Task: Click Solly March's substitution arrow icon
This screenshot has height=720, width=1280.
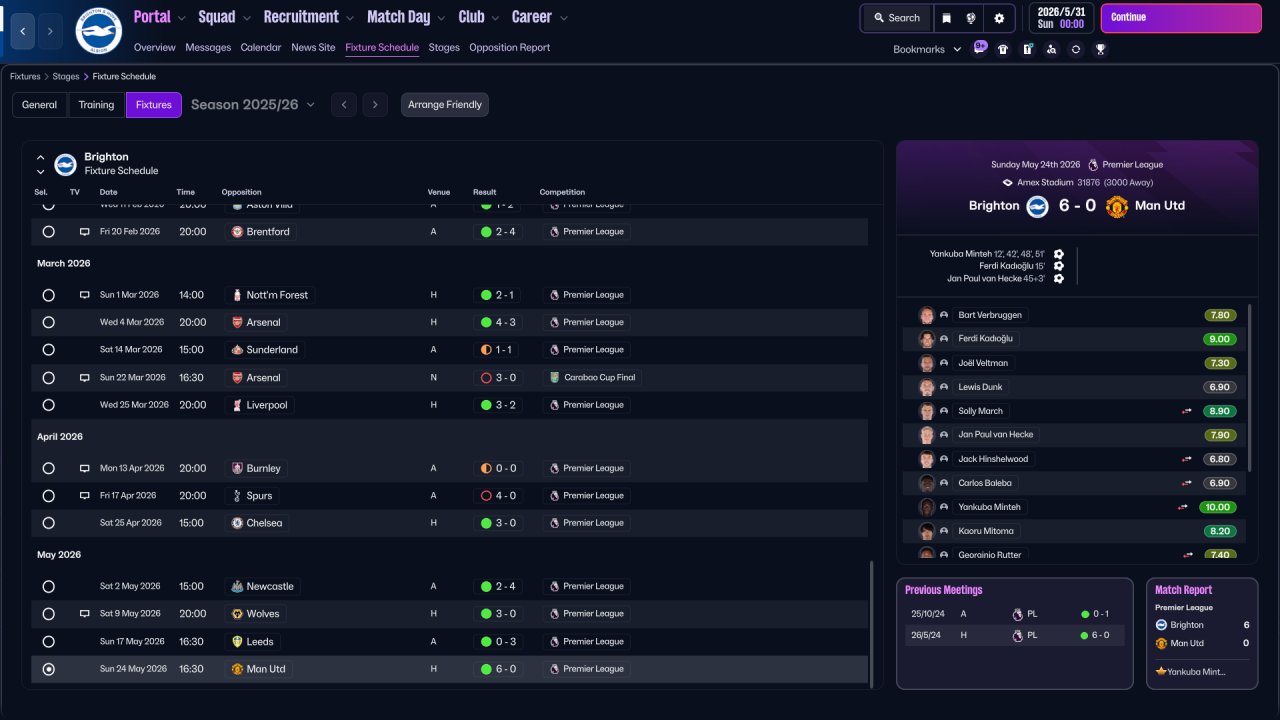Action: click(x=1187, y=411)
